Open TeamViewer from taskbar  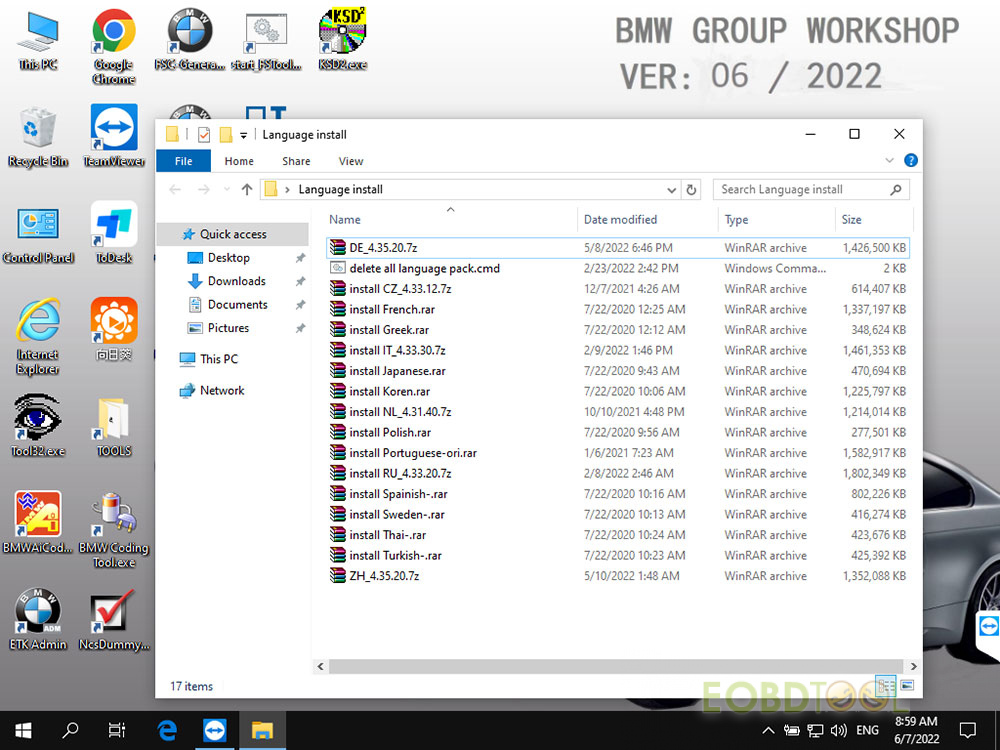pyautogui.click(x=215, y=730)
